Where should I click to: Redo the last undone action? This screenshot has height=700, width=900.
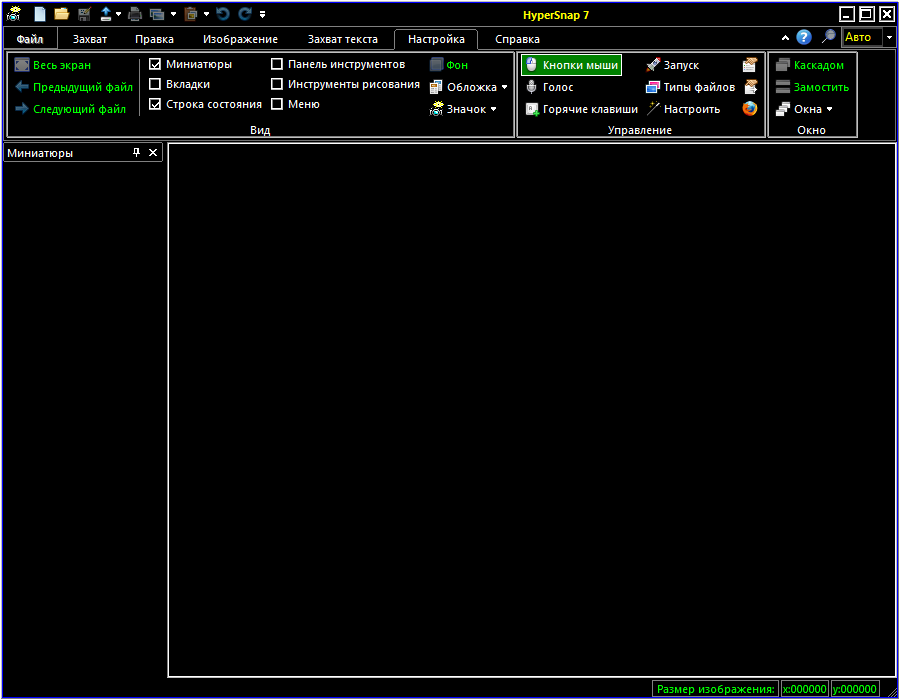[x=245, y=14]
